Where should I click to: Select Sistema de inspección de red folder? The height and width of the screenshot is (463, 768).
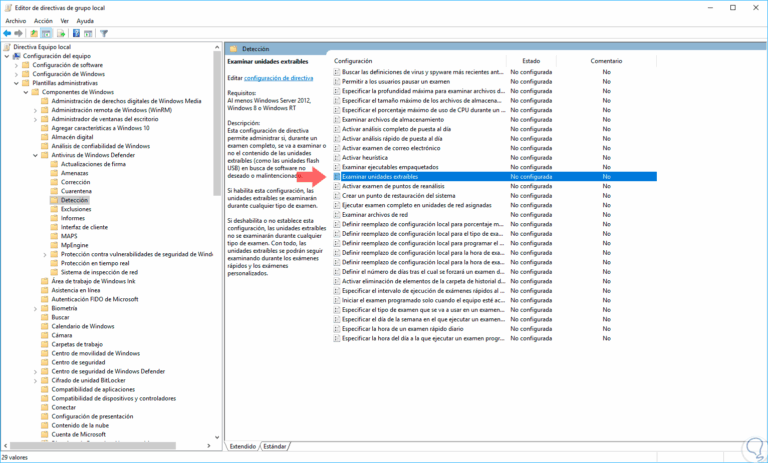click(x=99, y=272)
